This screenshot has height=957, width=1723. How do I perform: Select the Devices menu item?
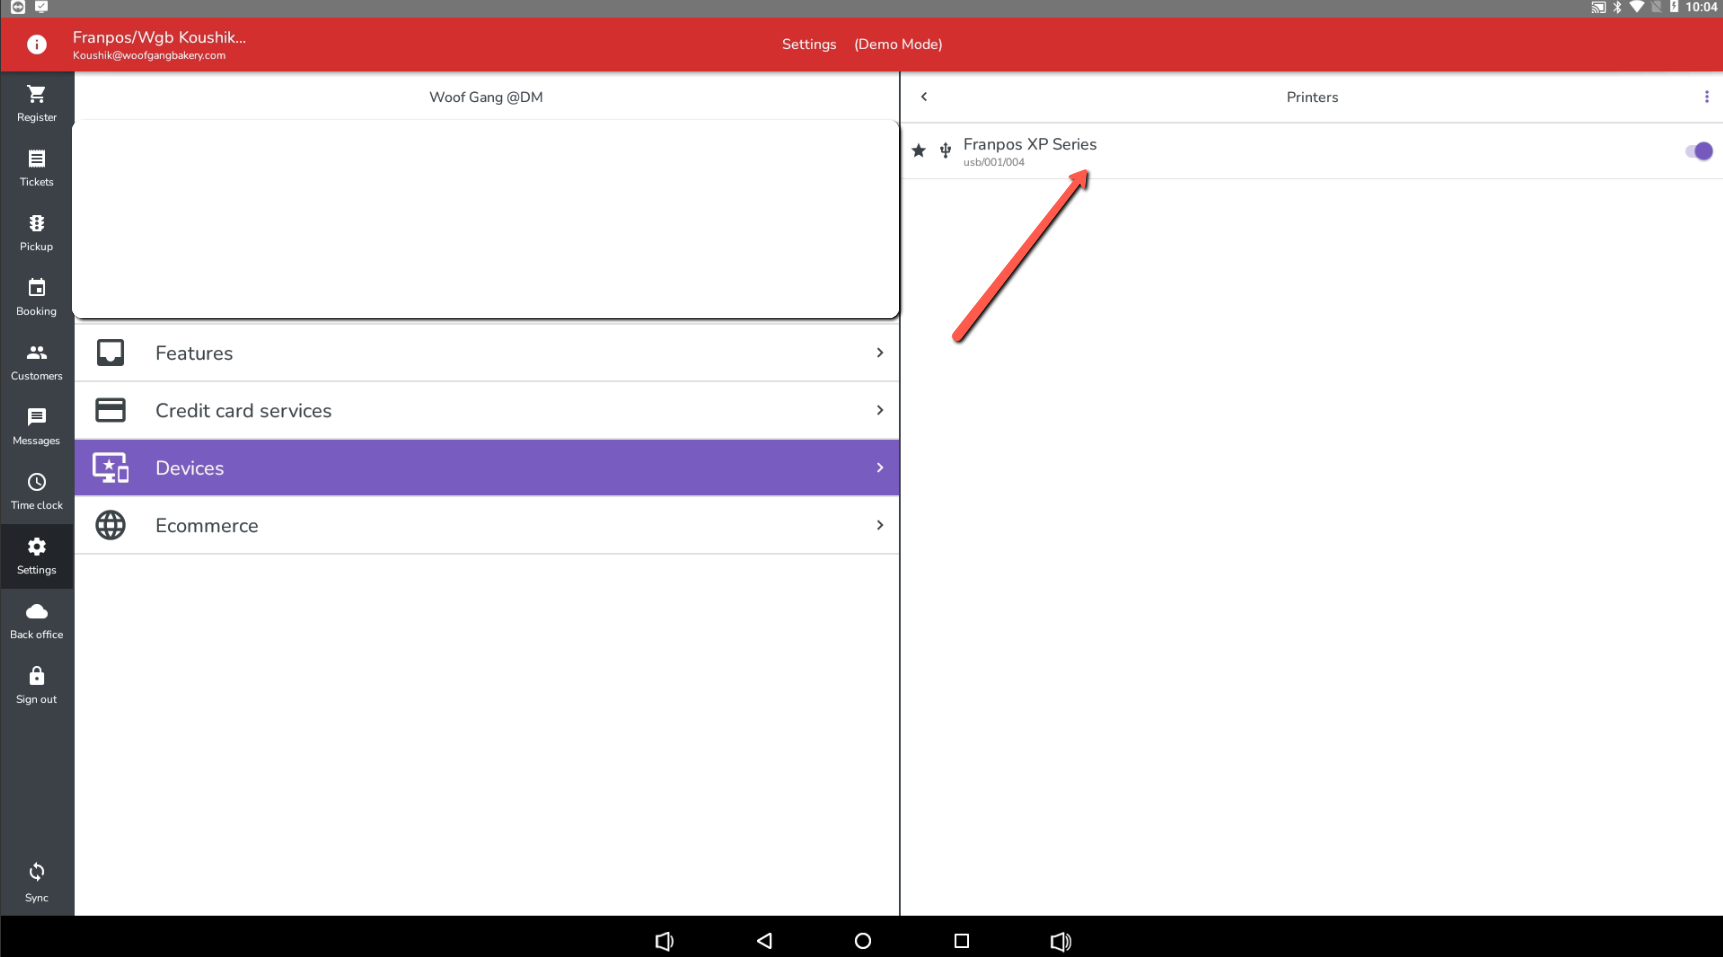pyautogui.click(x=487, y=468)
